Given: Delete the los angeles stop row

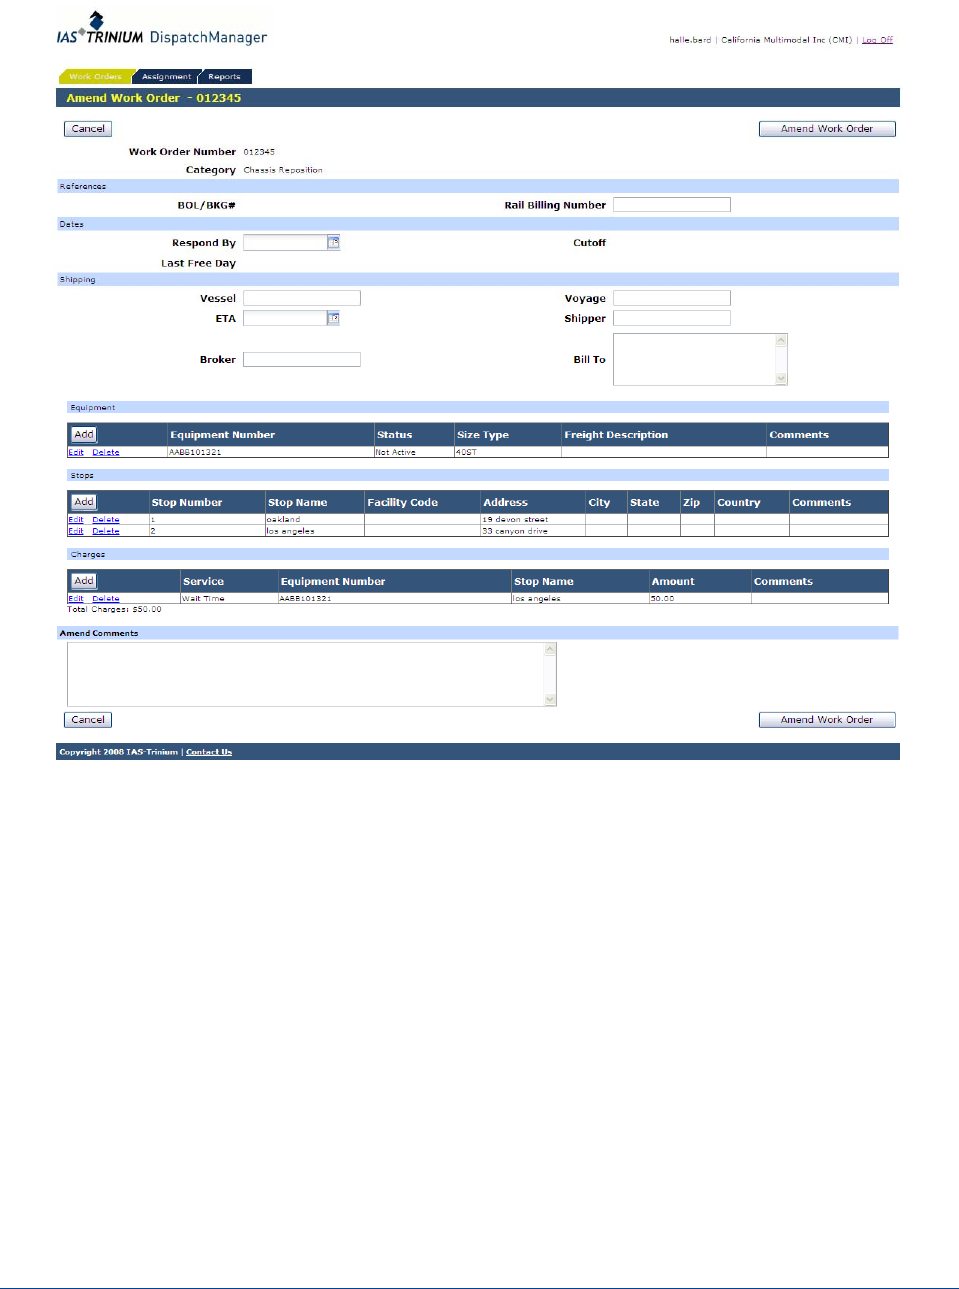Looking at the screenshot, I should (106, 531).
